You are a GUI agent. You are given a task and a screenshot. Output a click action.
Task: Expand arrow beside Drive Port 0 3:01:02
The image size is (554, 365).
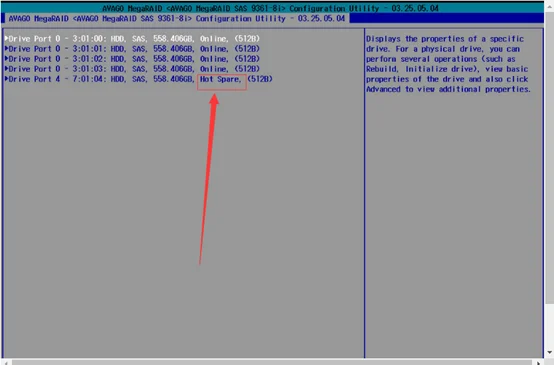tap(6, 58)
